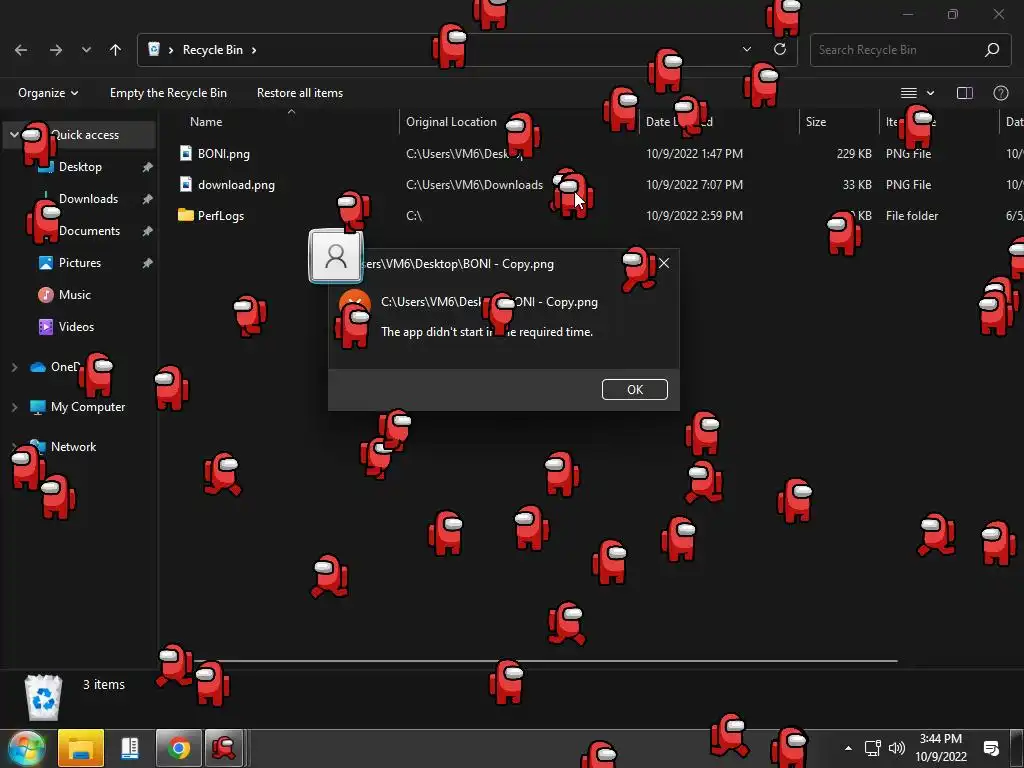The height and width of the screenshot is (768, 1024).
Task: Open Pictures in sidebar
Action: [x=80, y=263]
